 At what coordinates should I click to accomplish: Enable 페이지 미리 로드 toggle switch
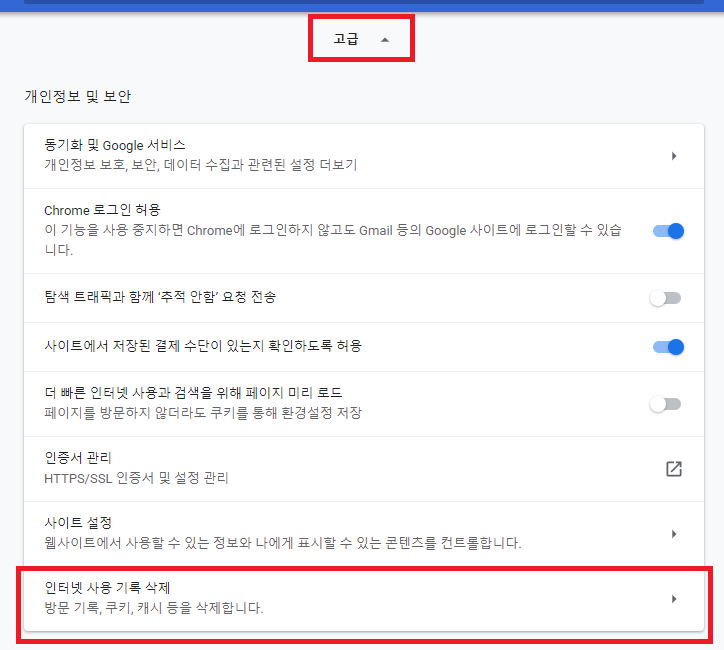[x=666, y=404]
